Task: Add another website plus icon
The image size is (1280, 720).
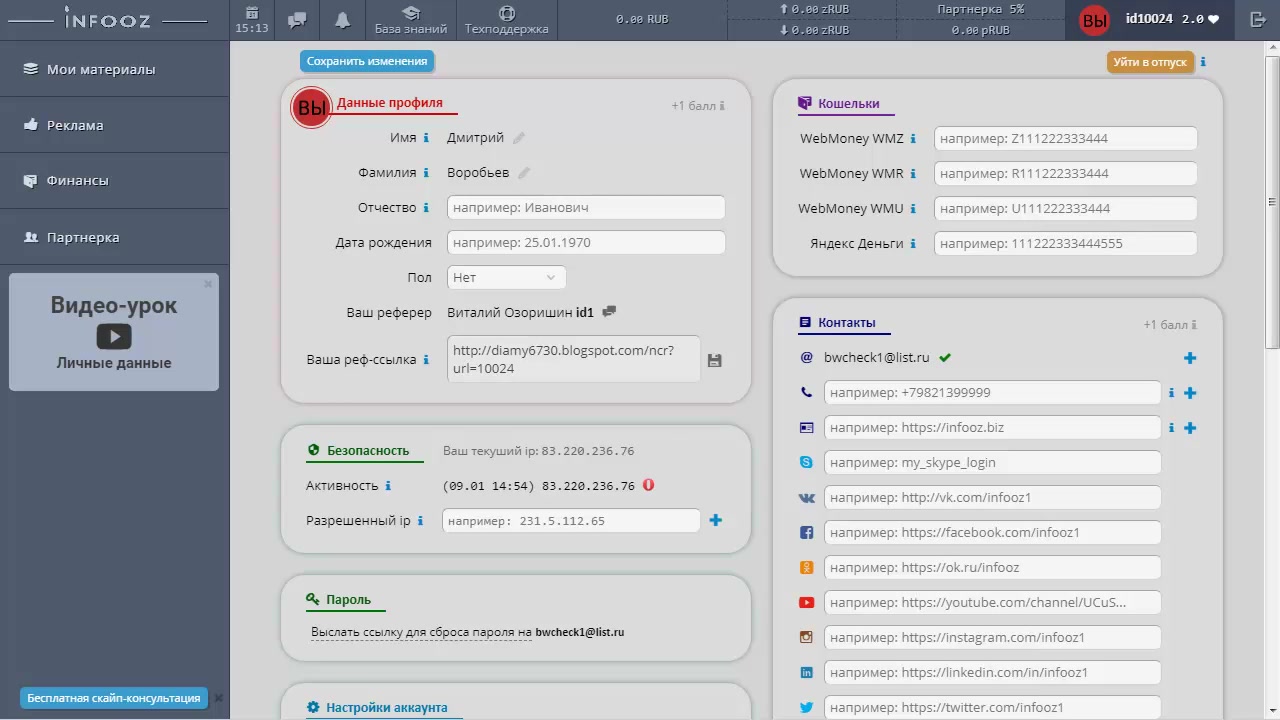Action: click(1190, 428)
